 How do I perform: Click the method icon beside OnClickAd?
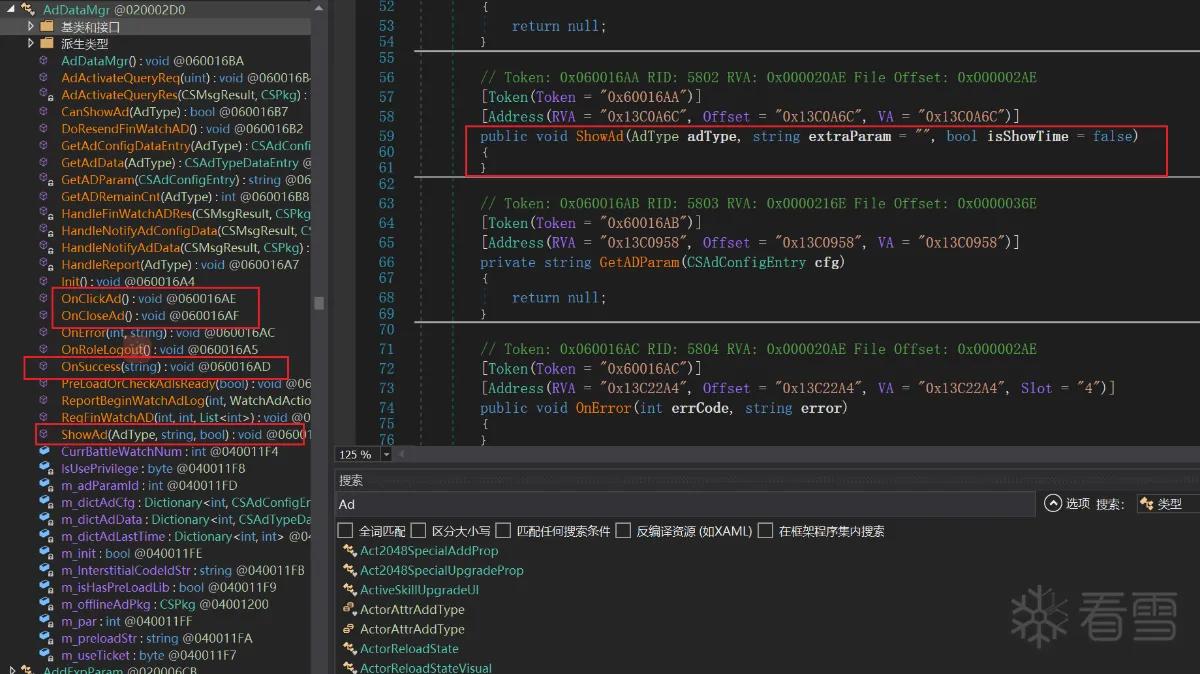[x=43, y=298]
